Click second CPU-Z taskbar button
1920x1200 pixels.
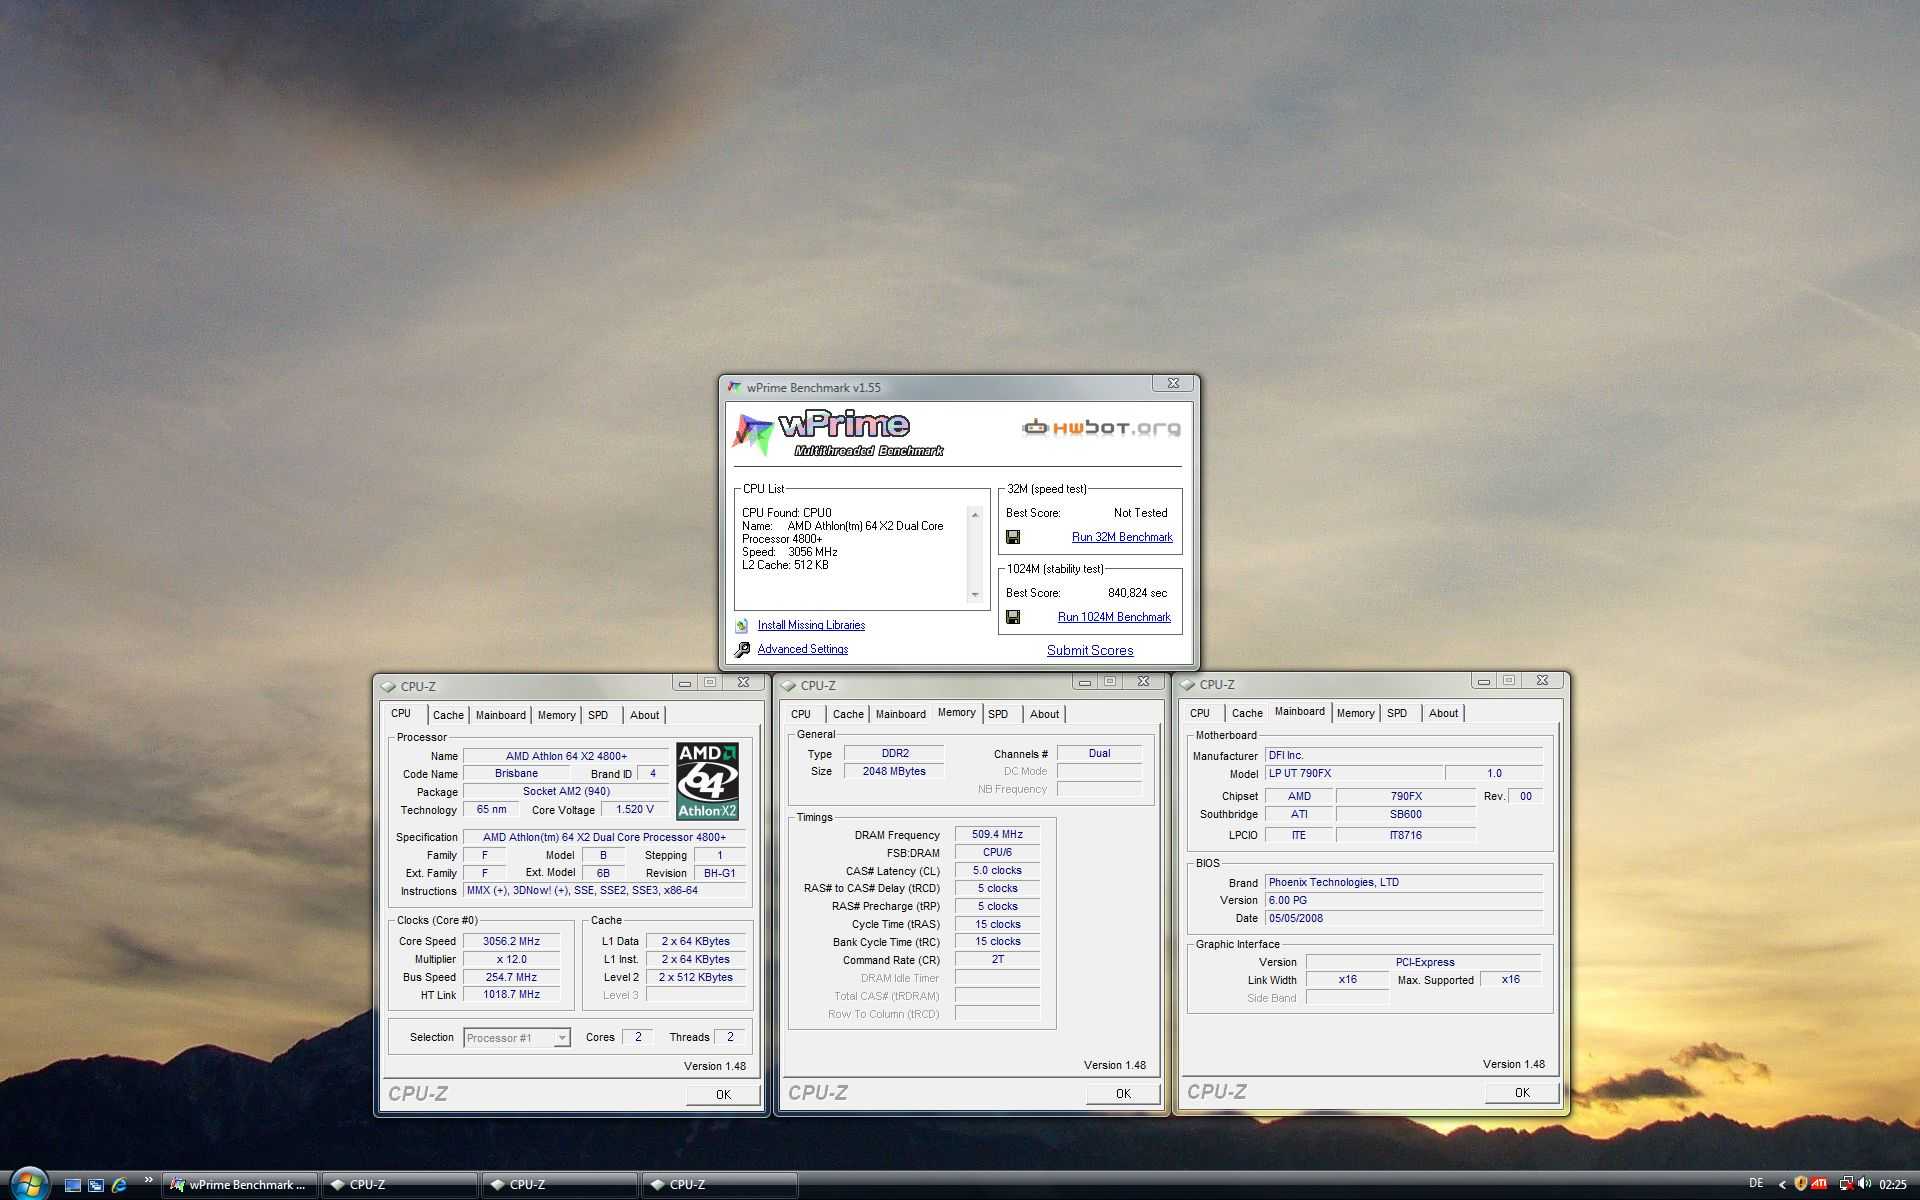[x=560, y=1185]
